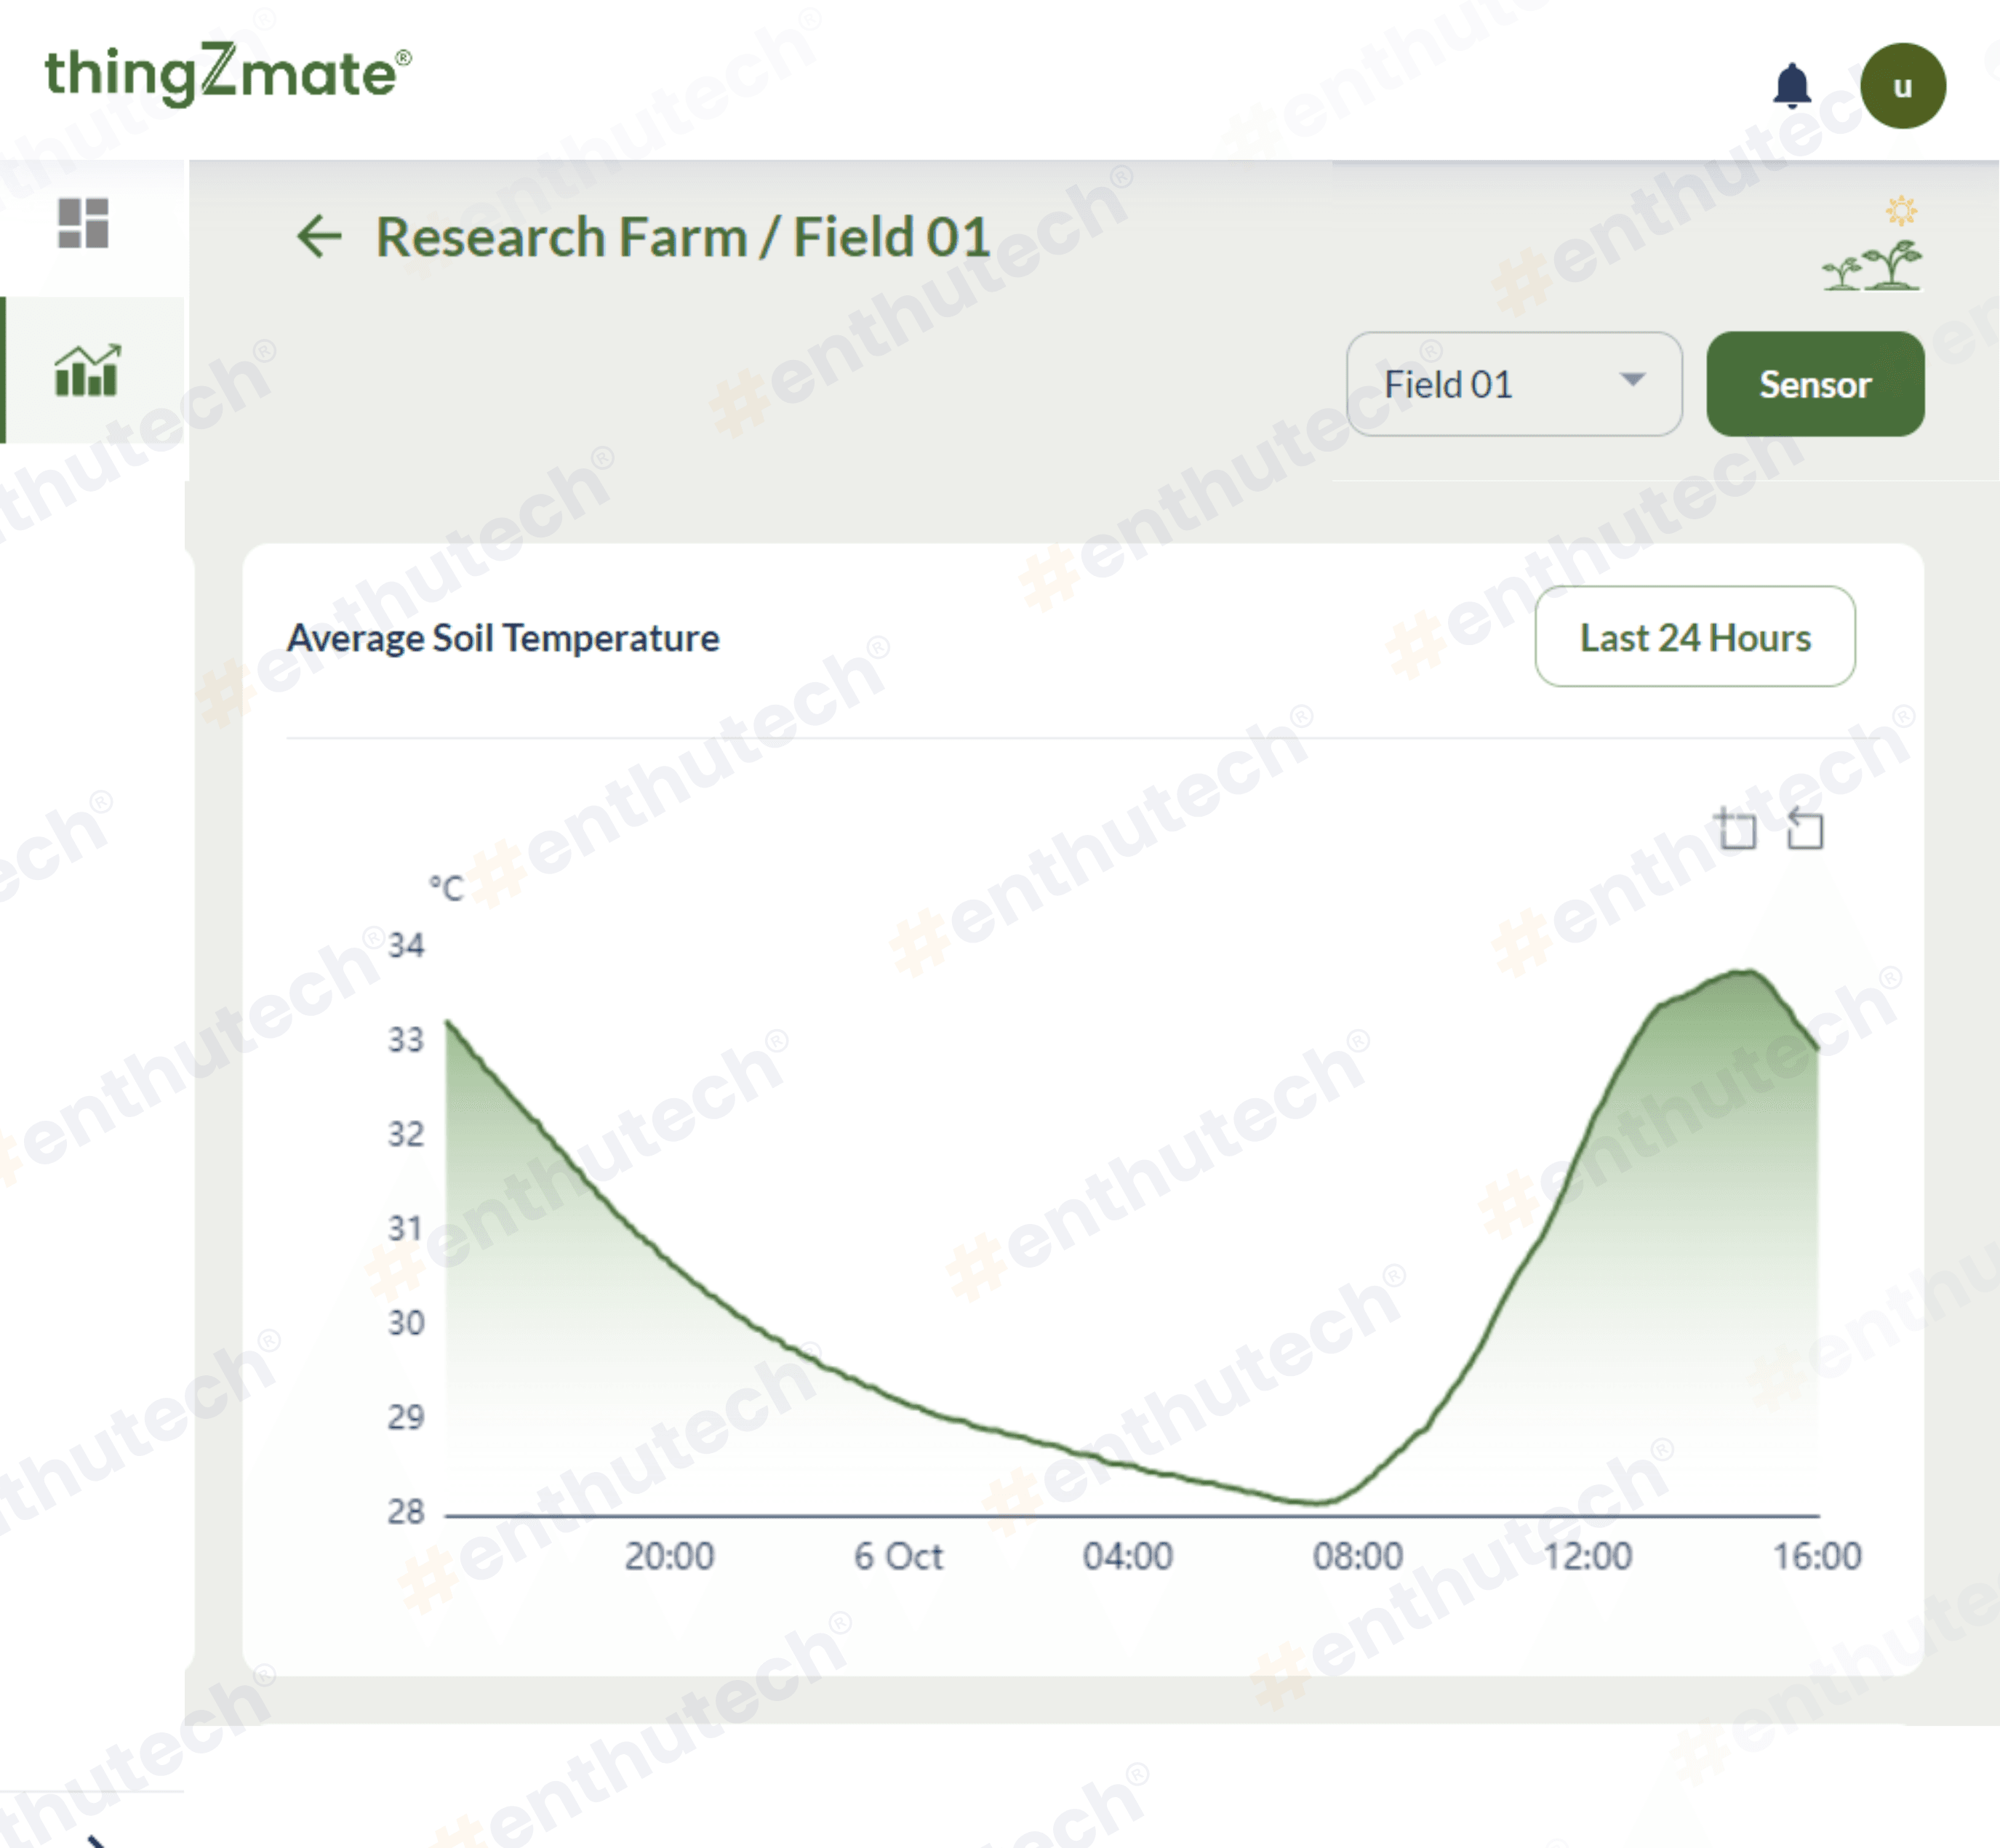The width and height of the screenshot is (2000, 1848).
Task: Open the Last 24 Hours range selector
Action: 1694,637
